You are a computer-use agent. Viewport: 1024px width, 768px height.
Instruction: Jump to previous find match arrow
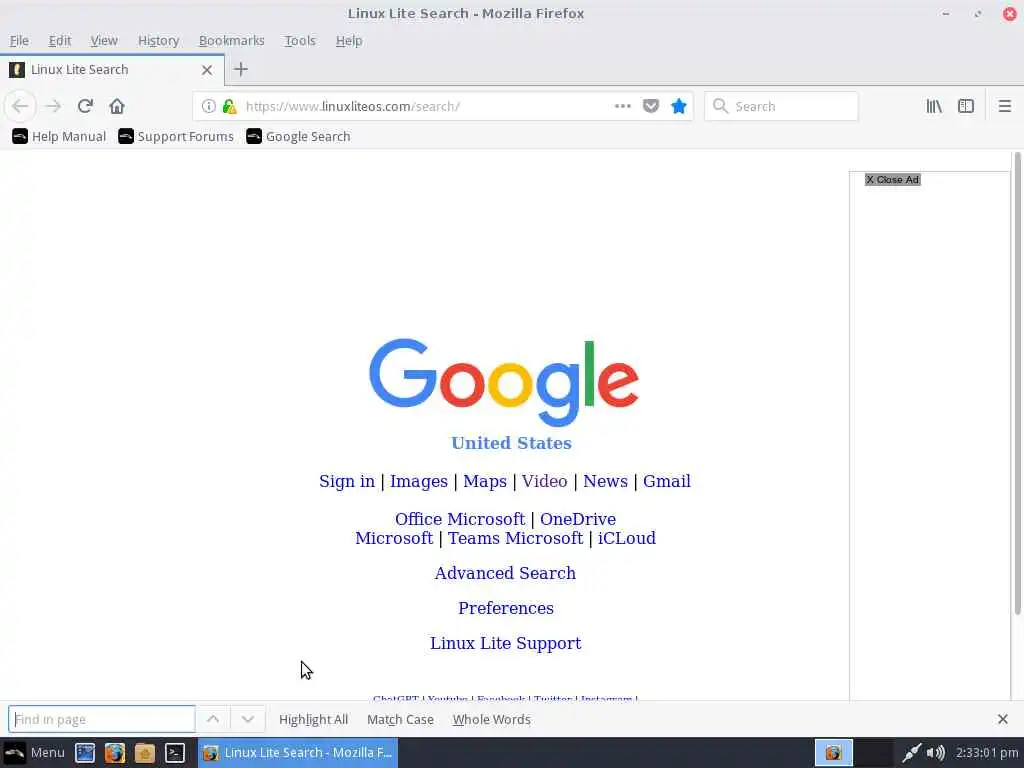pyautogui.click(x=213, y=719)
